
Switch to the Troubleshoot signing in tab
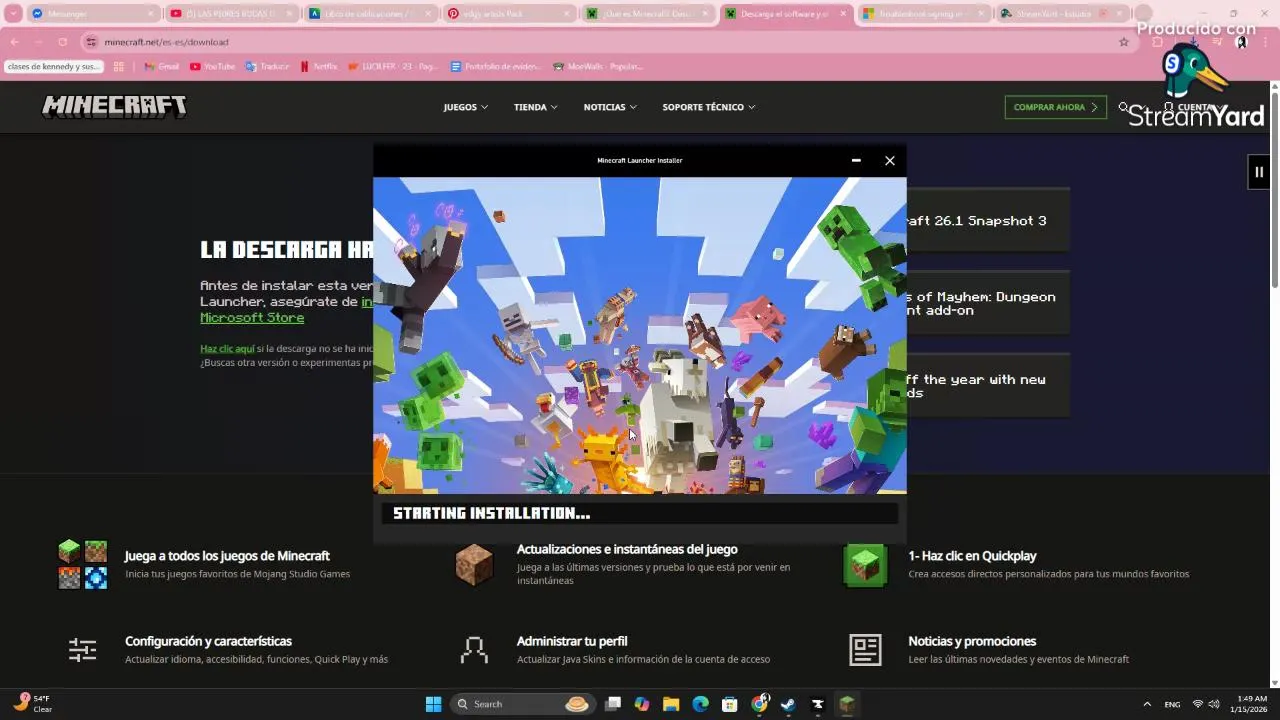(x=924, y=14)
